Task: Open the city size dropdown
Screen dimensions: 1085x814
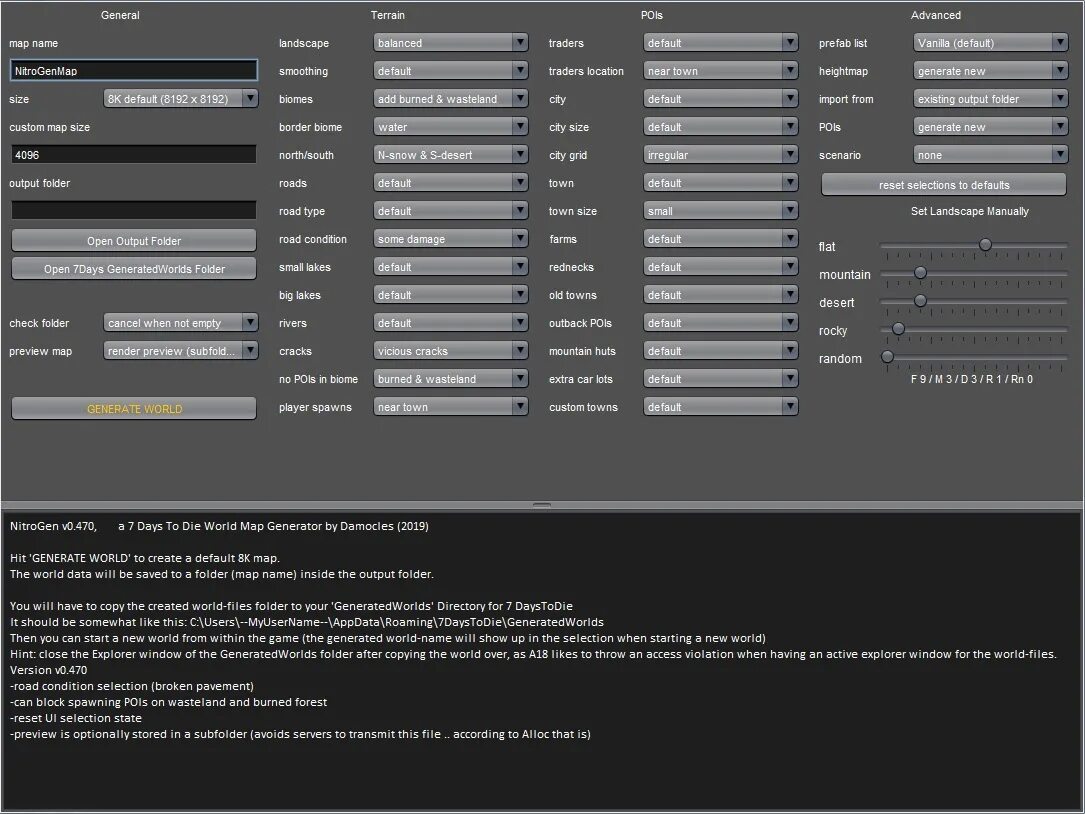Action: point(720,127)
